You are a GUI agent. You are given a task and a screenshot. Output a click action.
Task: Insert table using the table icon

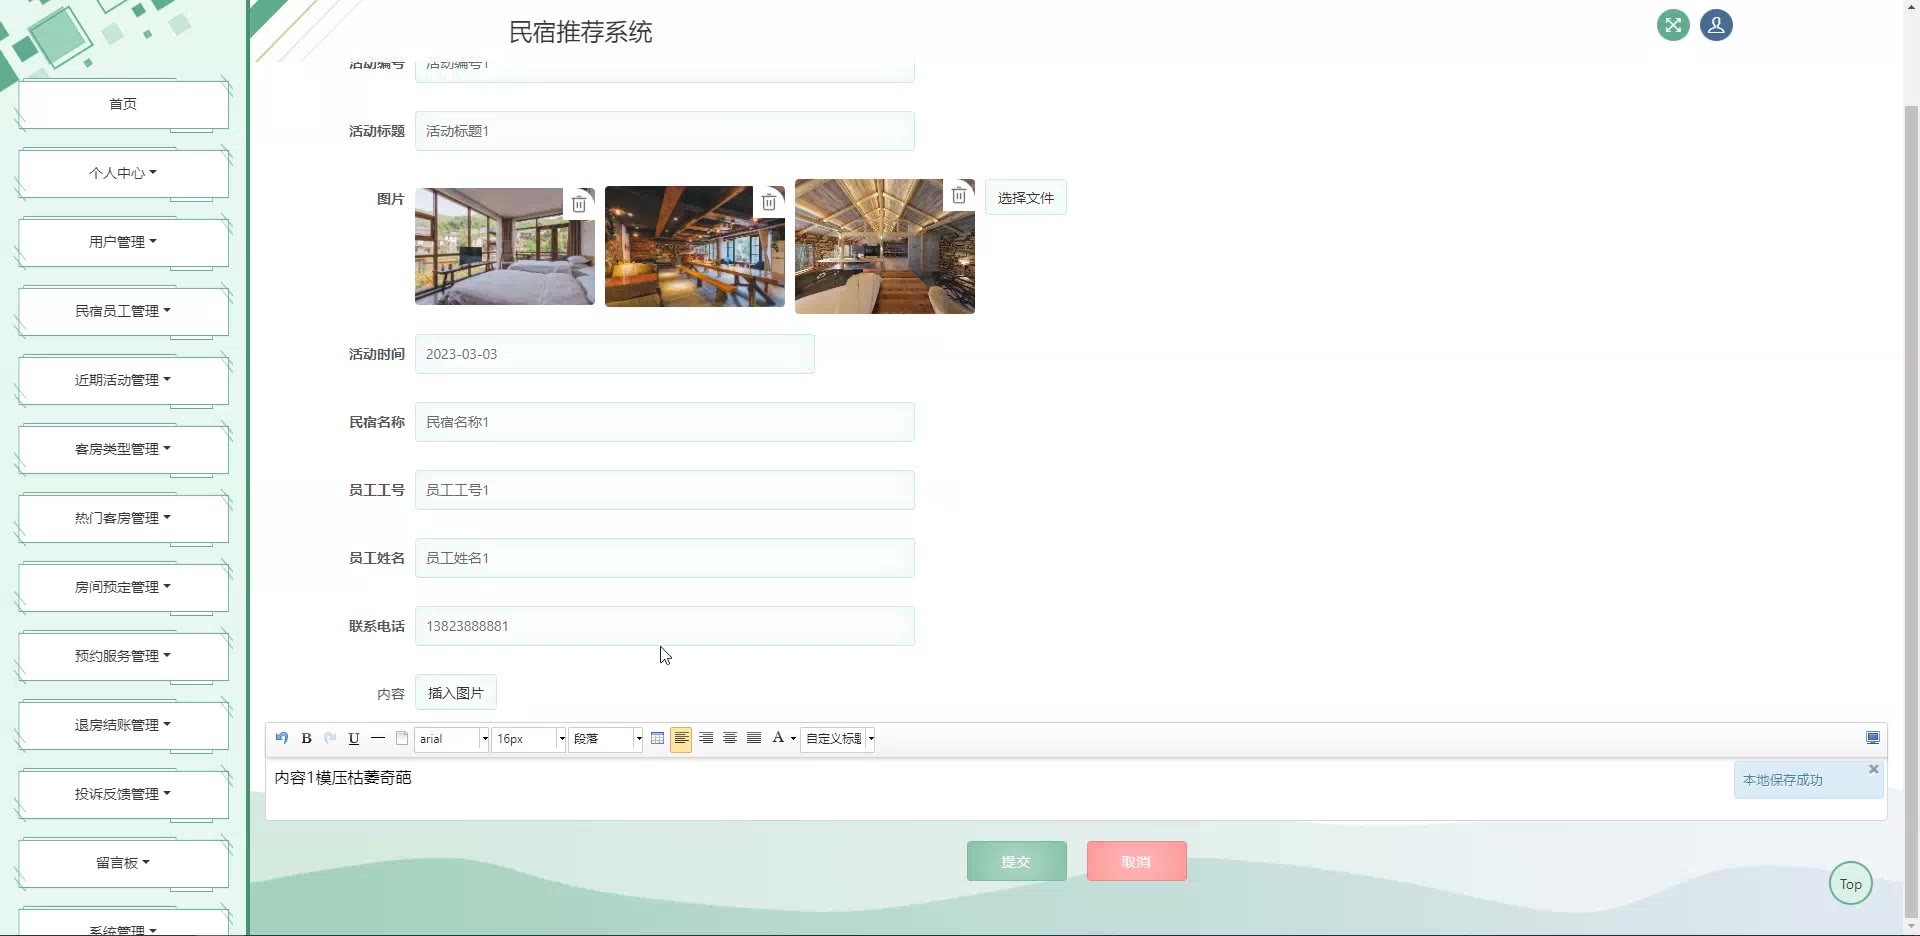click(657, 738)
